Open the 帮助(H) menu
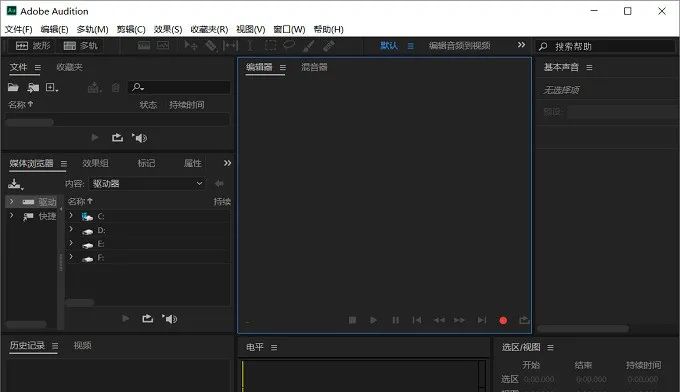Screen dimensions: 680x392 tap(328, 29)
